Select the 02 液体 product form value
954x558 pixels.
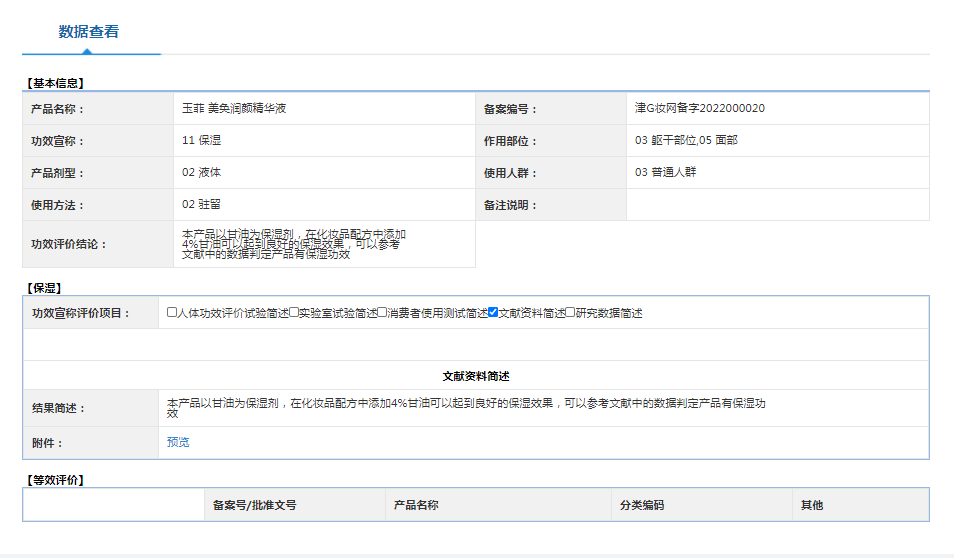click(x=201, y=172)
